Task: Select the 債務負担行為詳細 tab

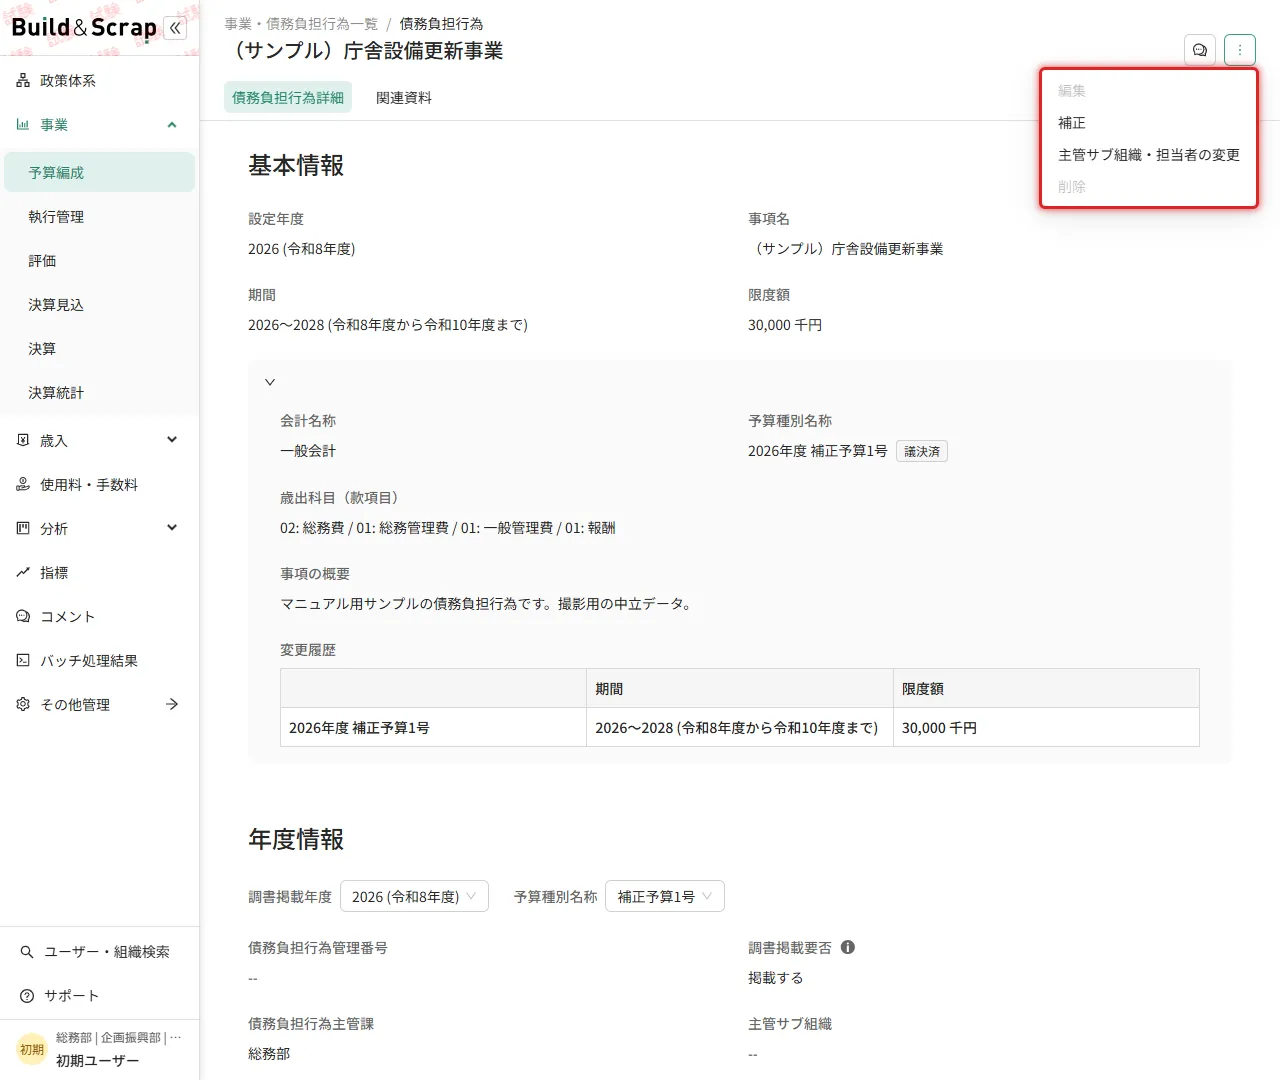Action: click(288, 97)
